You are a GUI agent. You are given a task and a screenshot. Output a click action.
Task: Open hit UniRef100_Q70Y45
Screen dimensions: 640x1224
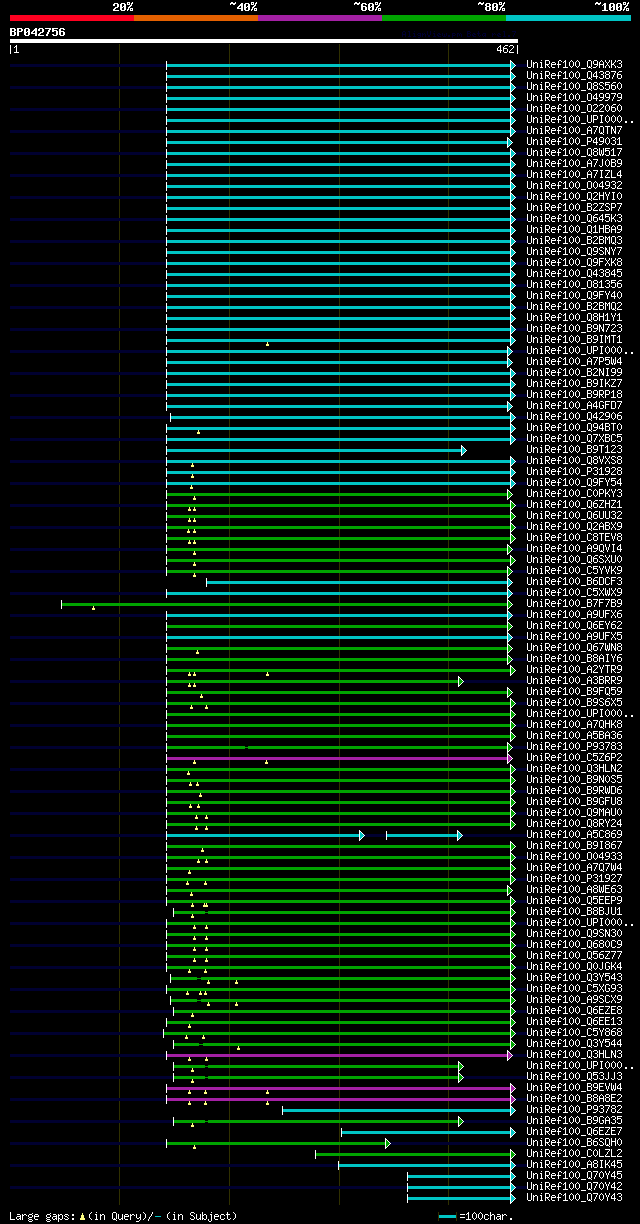coord(574,1175)
